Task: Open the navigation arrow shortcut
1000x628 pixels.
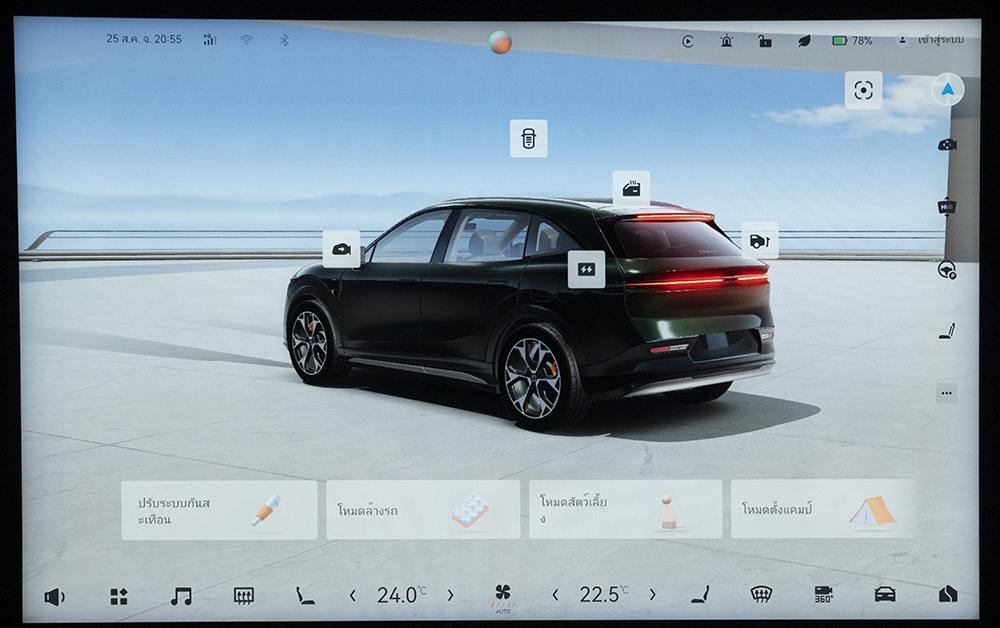Action: click(x=947, y=90)
